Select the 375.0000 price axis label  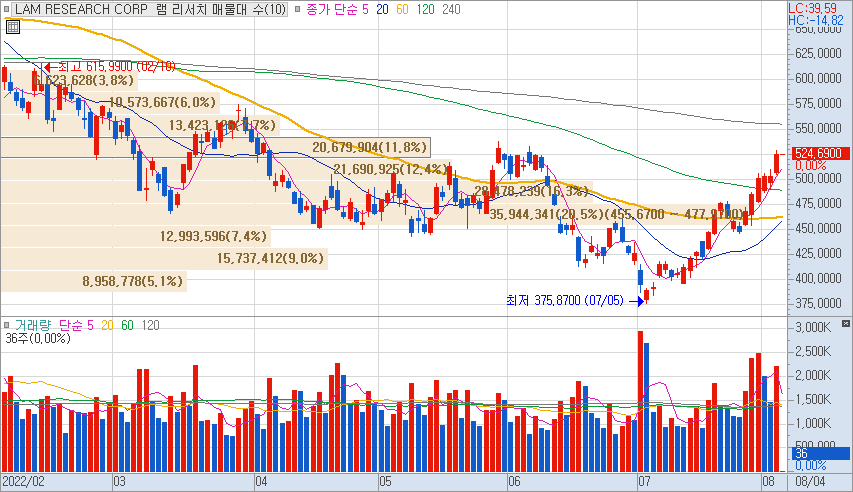[x=818, y=303]
